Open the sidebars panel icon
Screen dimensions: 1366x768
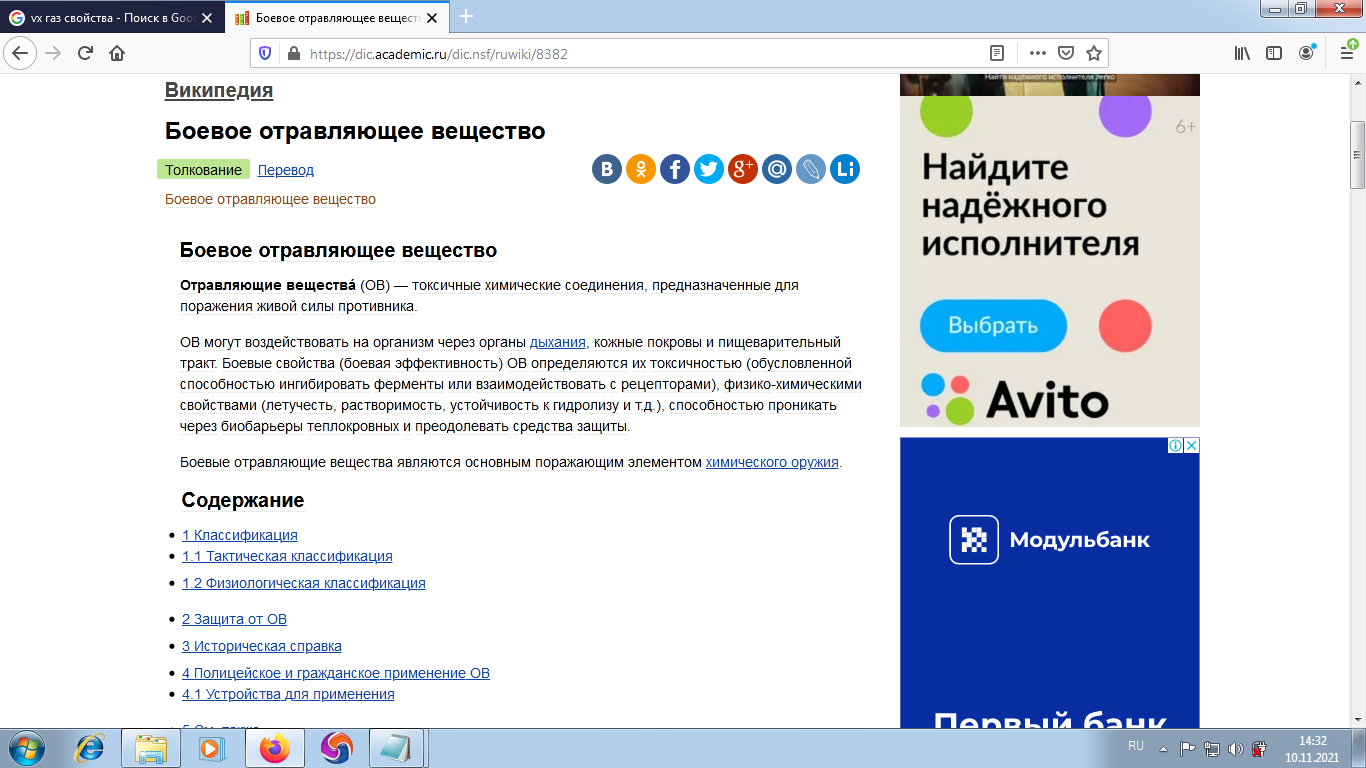coord(1272,53)
